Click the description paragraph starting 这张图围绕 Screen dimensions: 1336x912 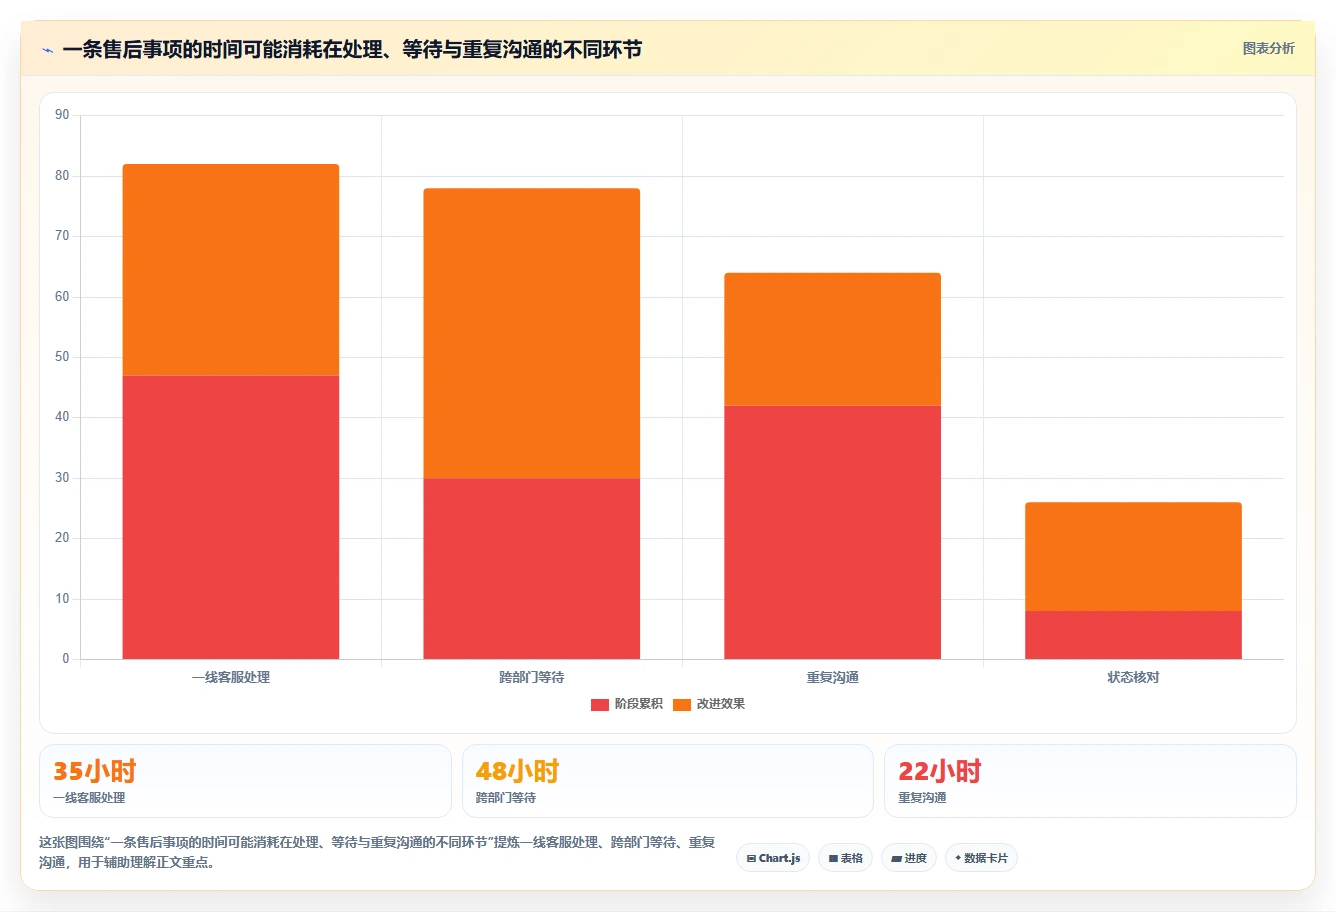378,852
